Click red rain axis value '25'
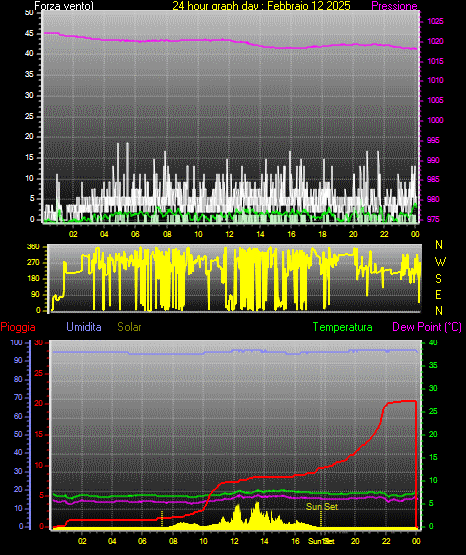 tap(39, 373)
